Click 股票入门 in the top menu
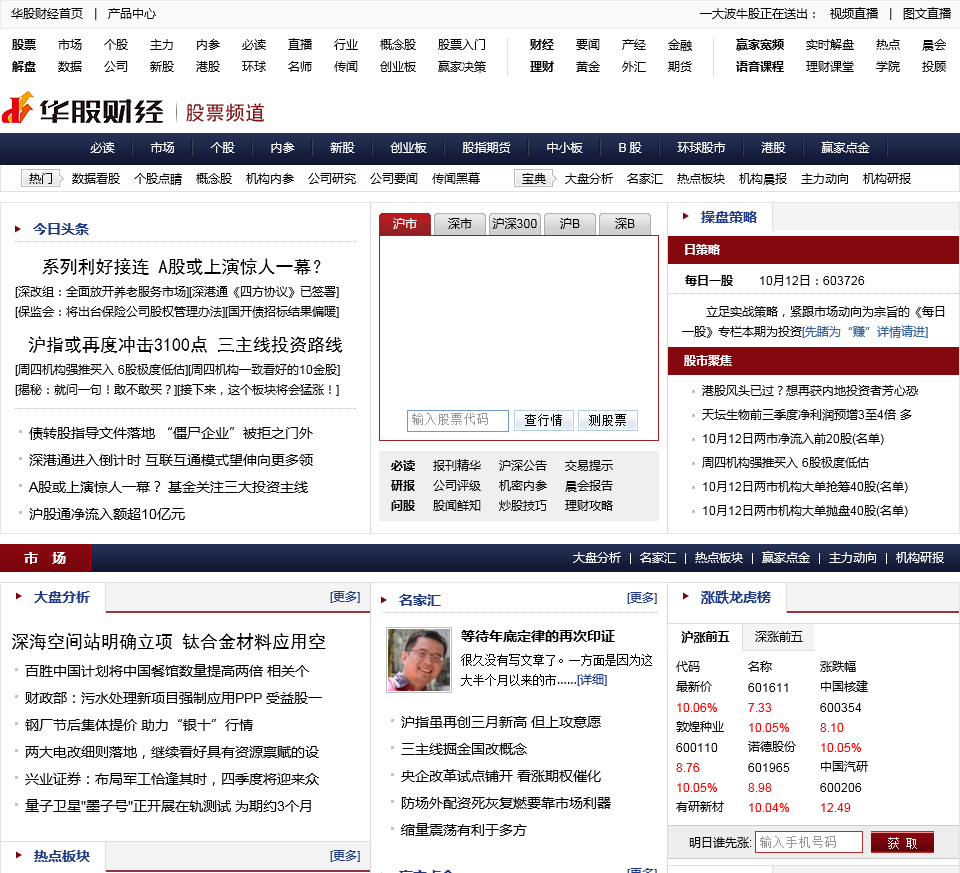 [x=462, y=45]
